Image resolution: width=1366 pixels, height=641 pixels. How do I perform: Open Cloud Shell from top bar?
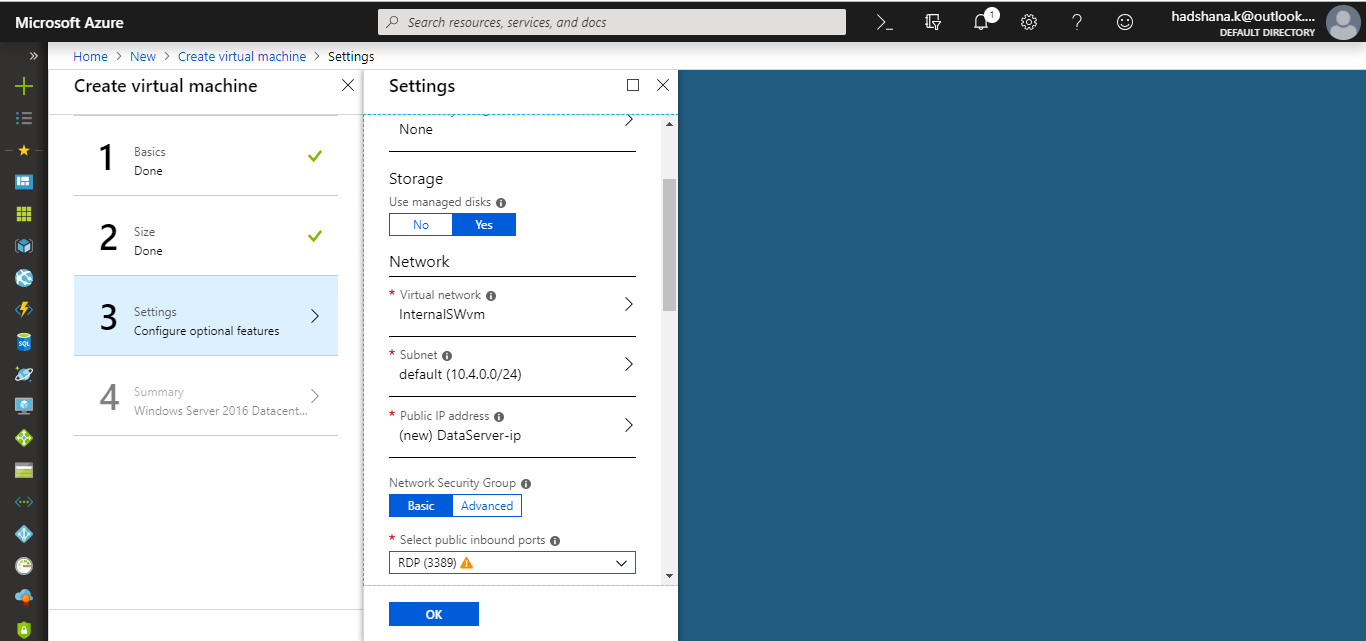(885, 22)
